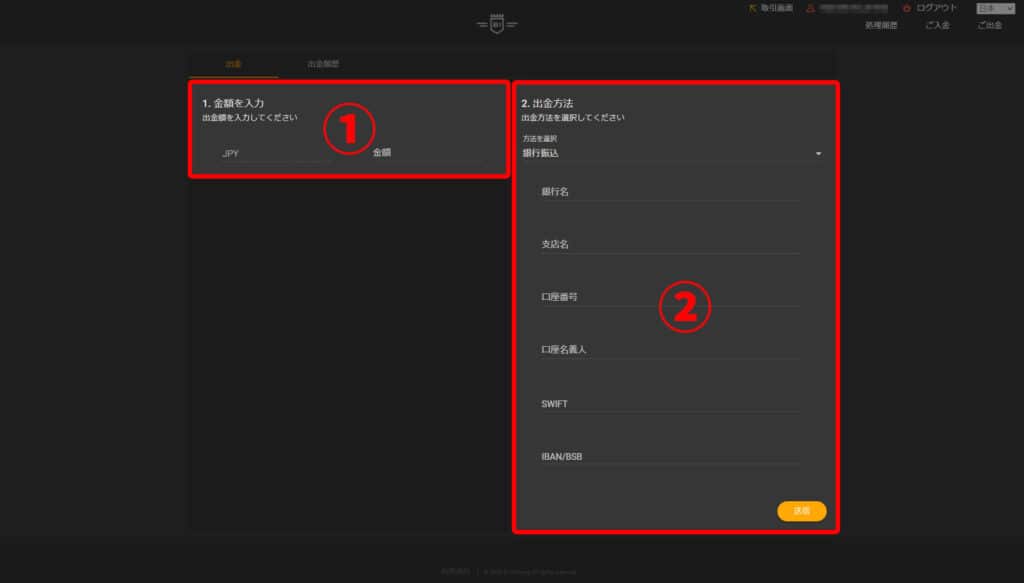The image size is (1024, 583).
Task: Click the red logout power icon
Action: [x=906, y=8]
